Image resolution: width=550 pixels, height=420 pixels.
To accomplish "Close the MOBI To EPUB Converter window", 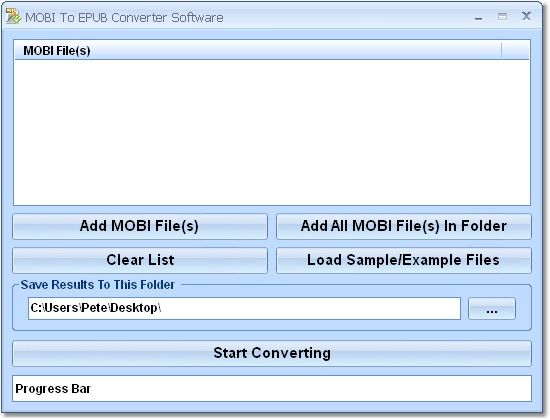I will [x=526, y=16].
